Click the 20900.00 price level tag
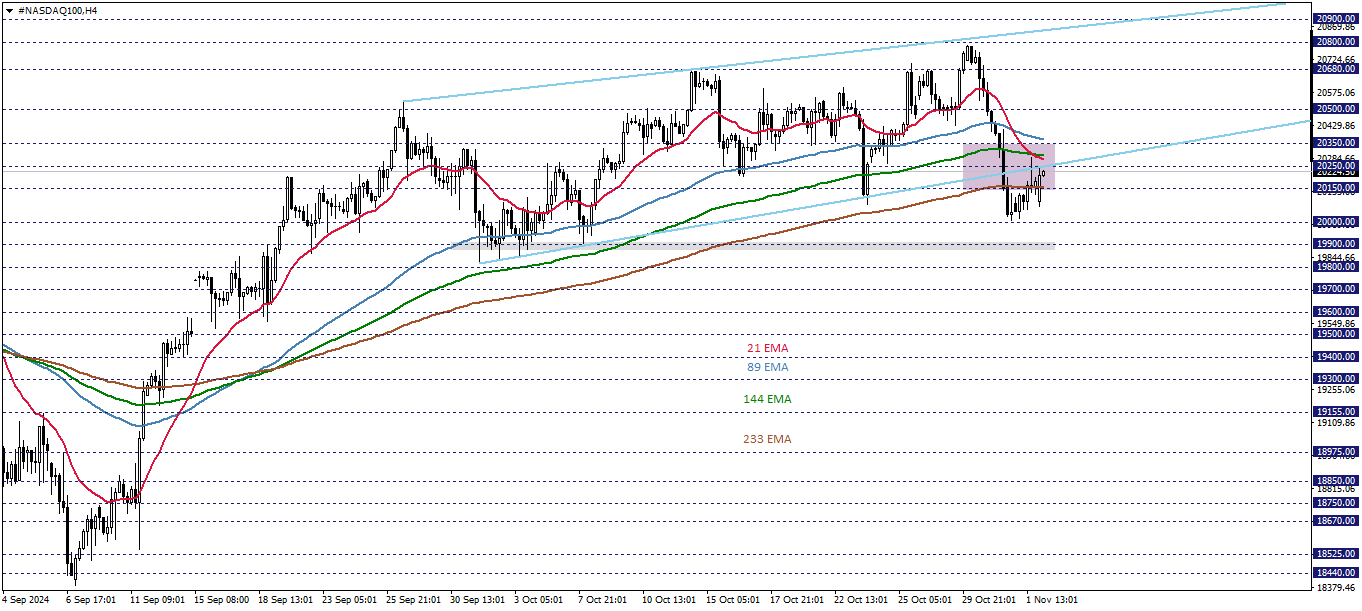 (1336, 19)
